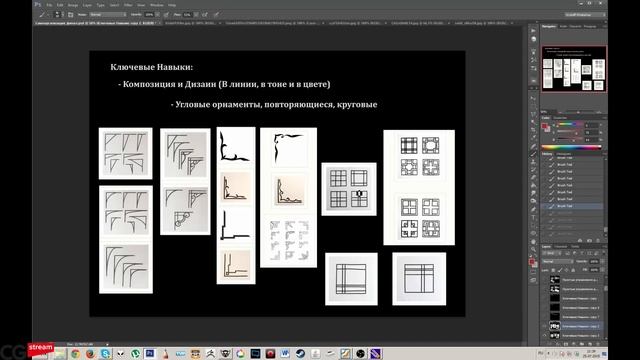Create a new layer

tap(589, 344)
